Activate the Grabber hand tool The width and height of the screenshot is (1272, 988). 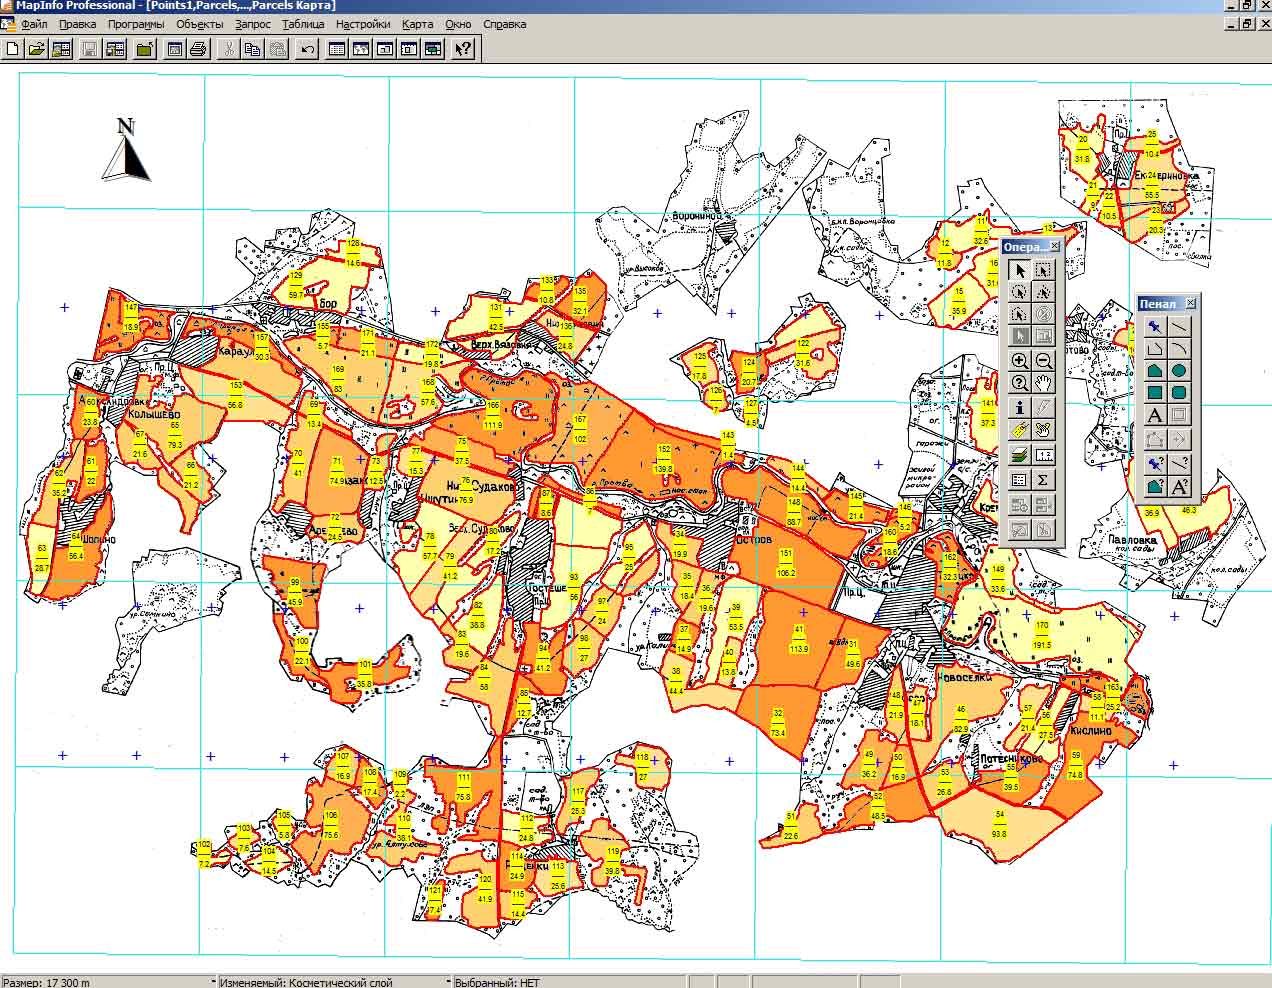click(x=1043, y=384)
